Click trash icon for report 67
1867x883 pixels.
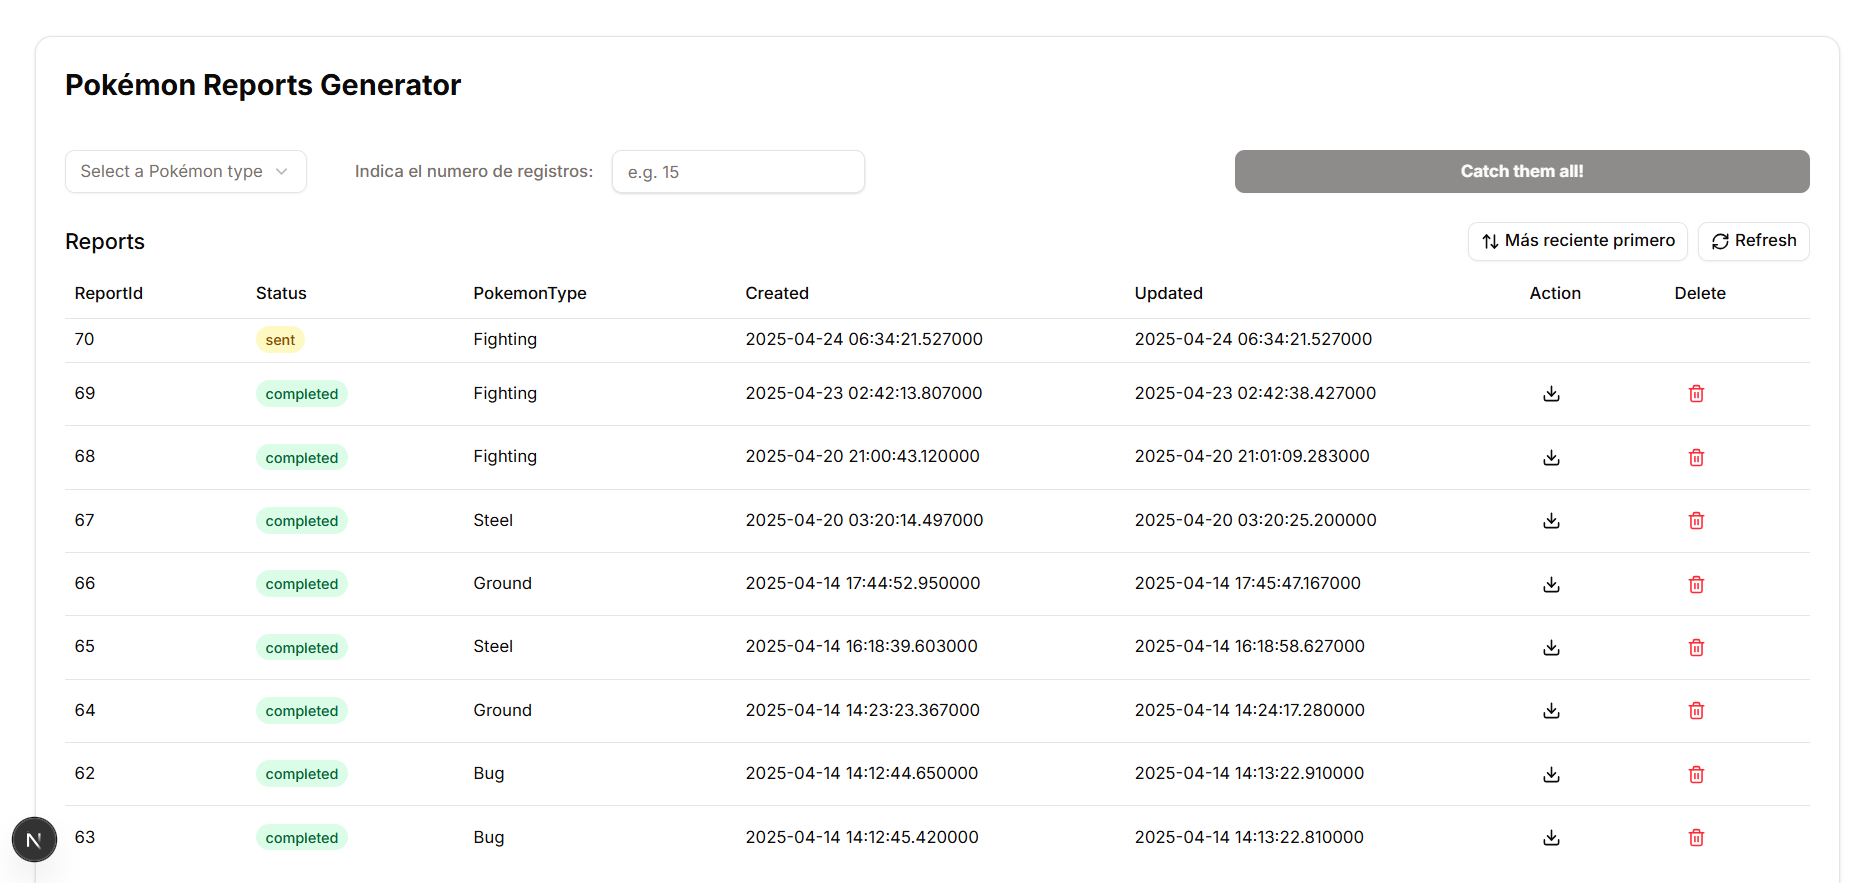pos(1696,521)
